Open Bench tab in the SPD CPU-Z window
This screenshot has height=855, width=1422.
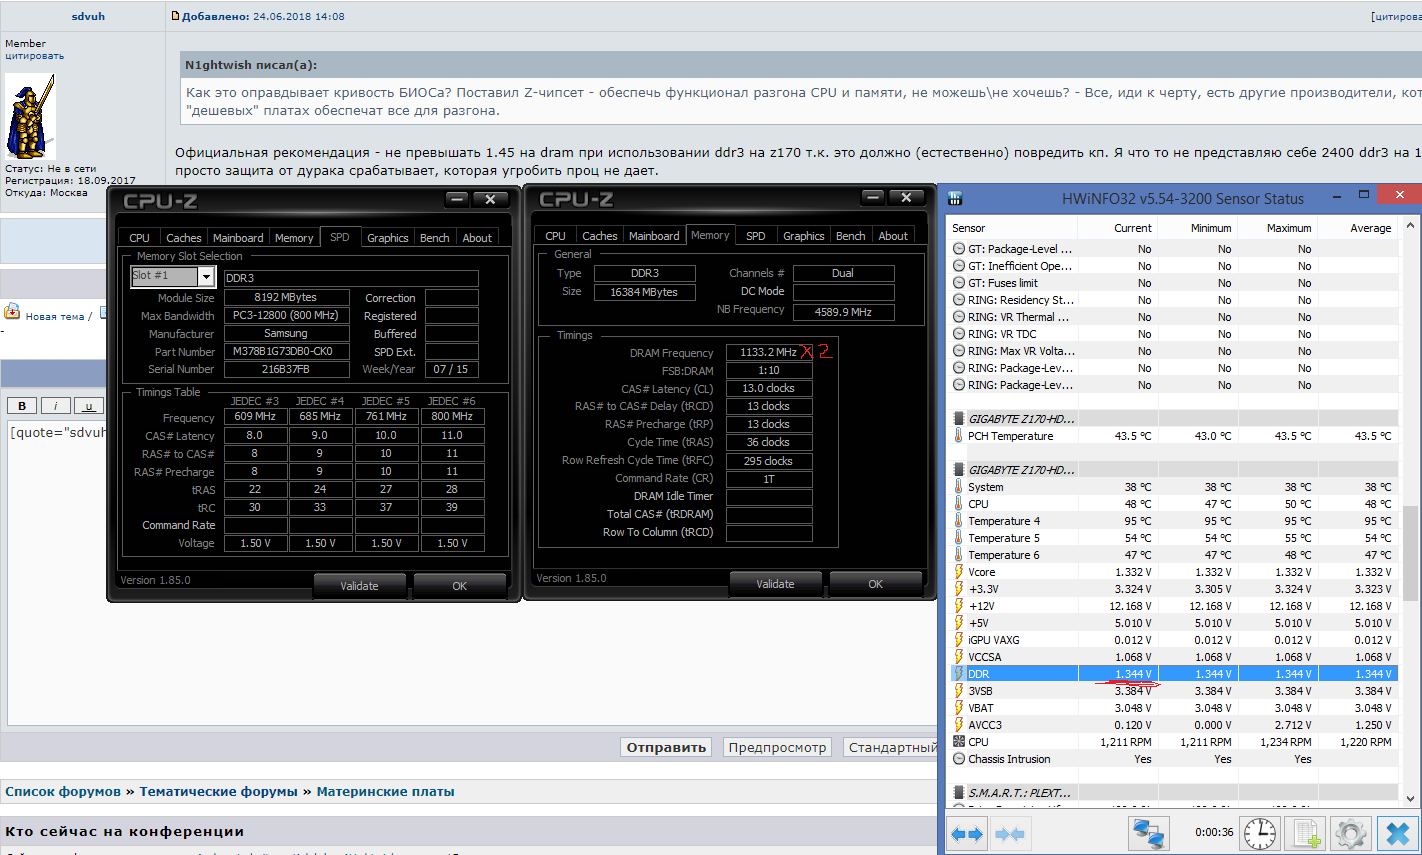(x=434, y=238)
